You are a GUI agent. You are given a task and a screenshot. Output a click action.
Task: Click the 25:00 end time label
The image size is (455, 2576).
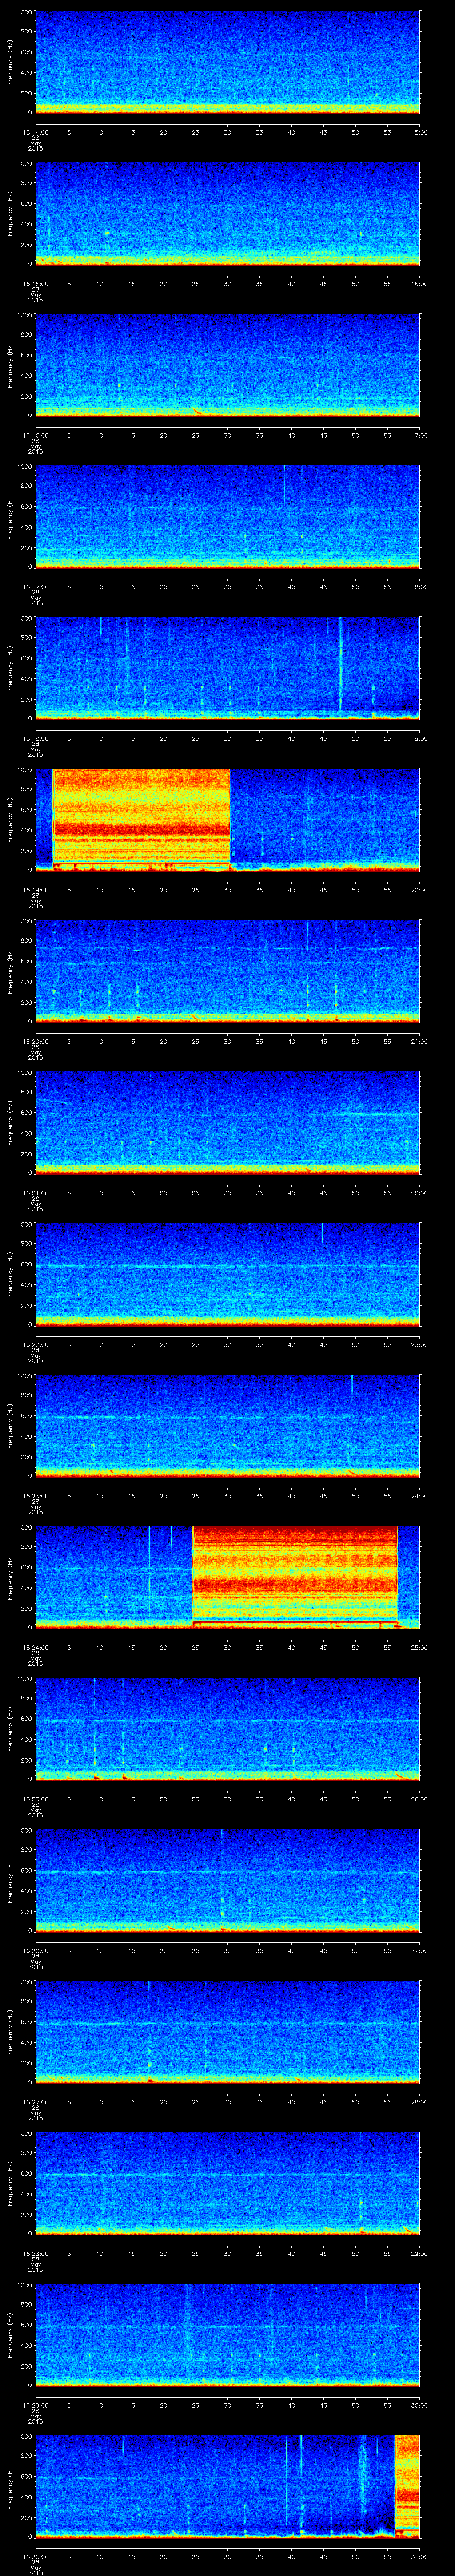[x=419, y=1647]
